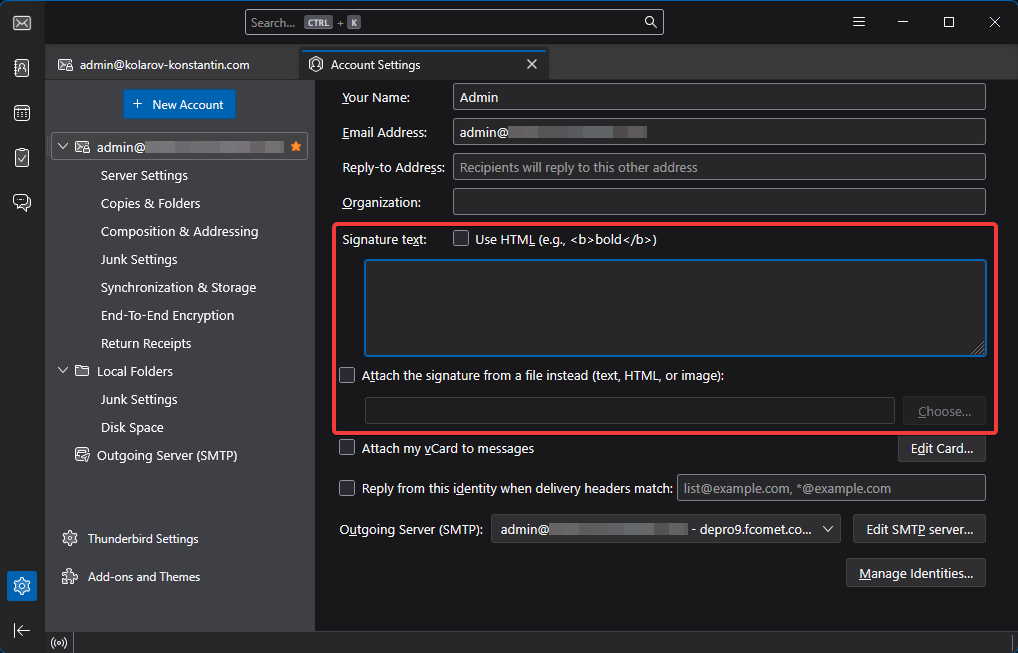Viewport: 1018px width, 653px height.
Task: Open Add-ons and Themes link
Action: (143, 576)
